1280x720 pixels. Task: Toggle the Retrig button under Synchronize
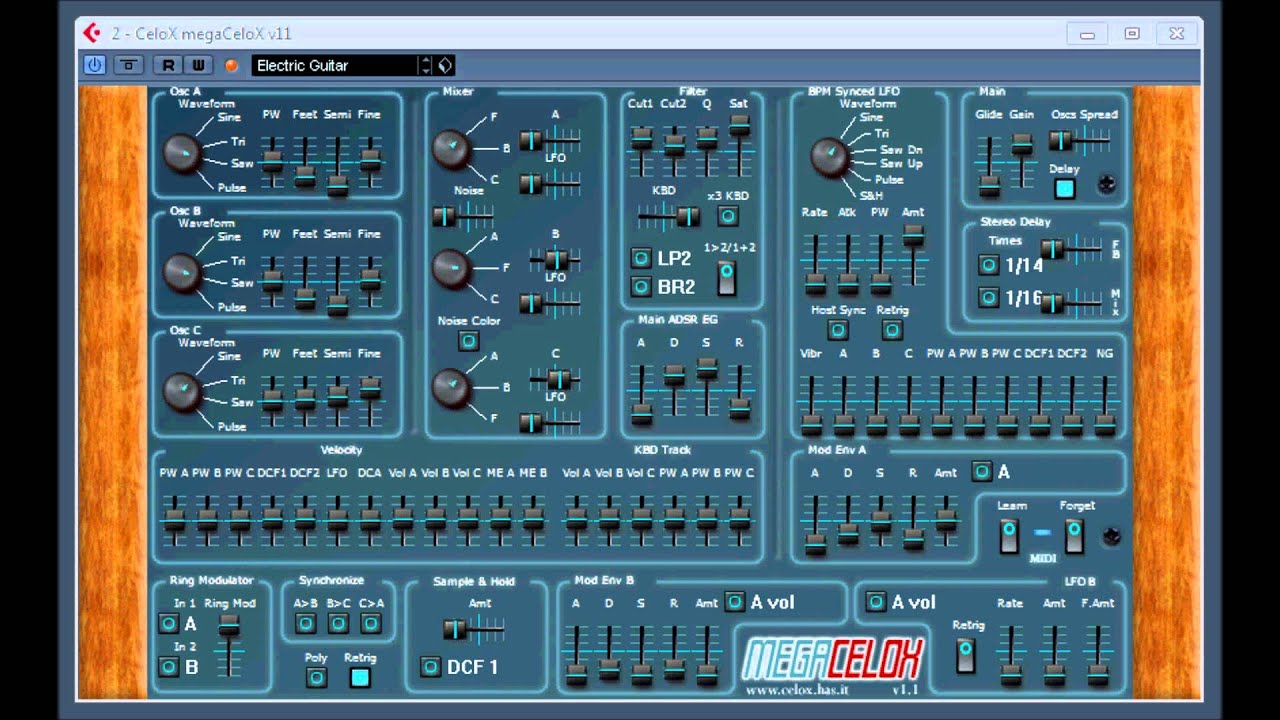pyautogui.click(x=360, y=677)
